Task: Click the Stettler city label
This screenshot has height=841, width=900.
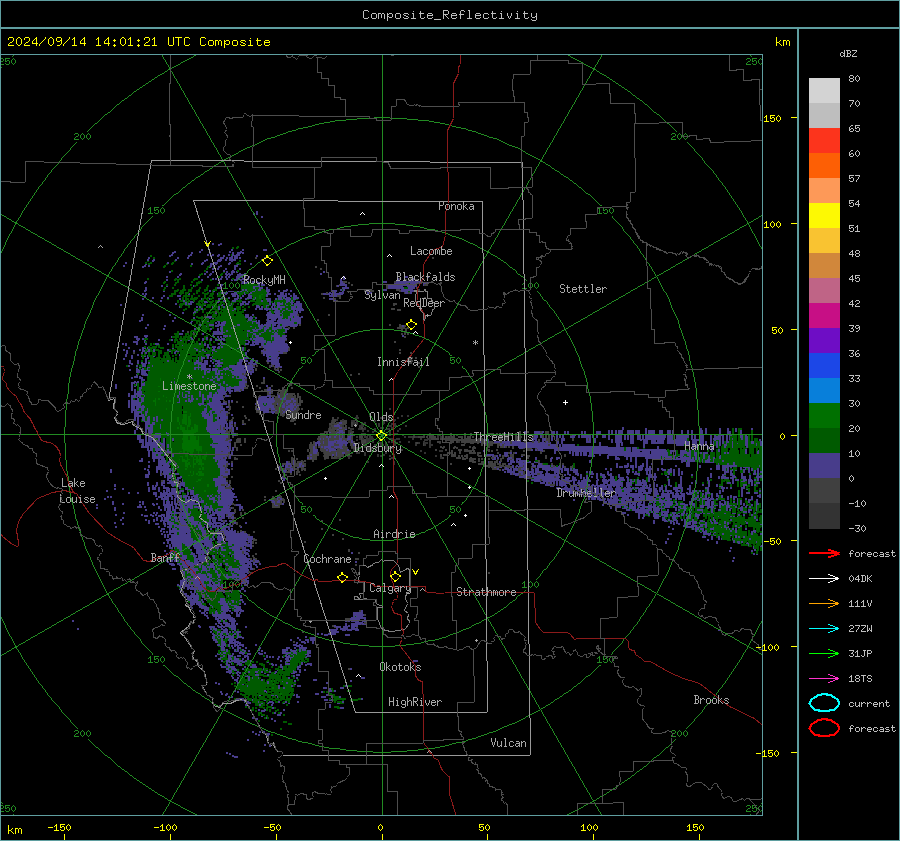Action: [583, 289]
